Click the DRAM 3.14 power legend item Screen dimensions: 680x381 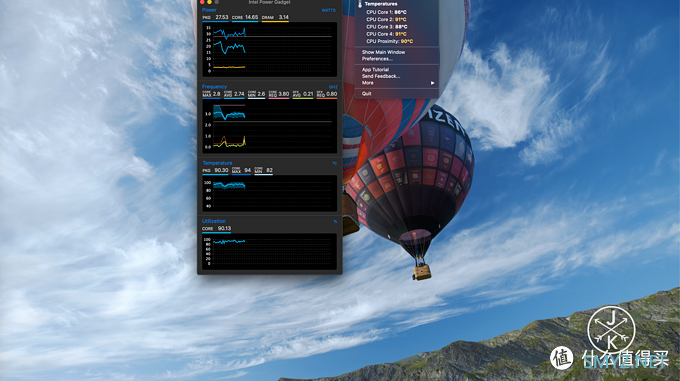coord(275,18)
